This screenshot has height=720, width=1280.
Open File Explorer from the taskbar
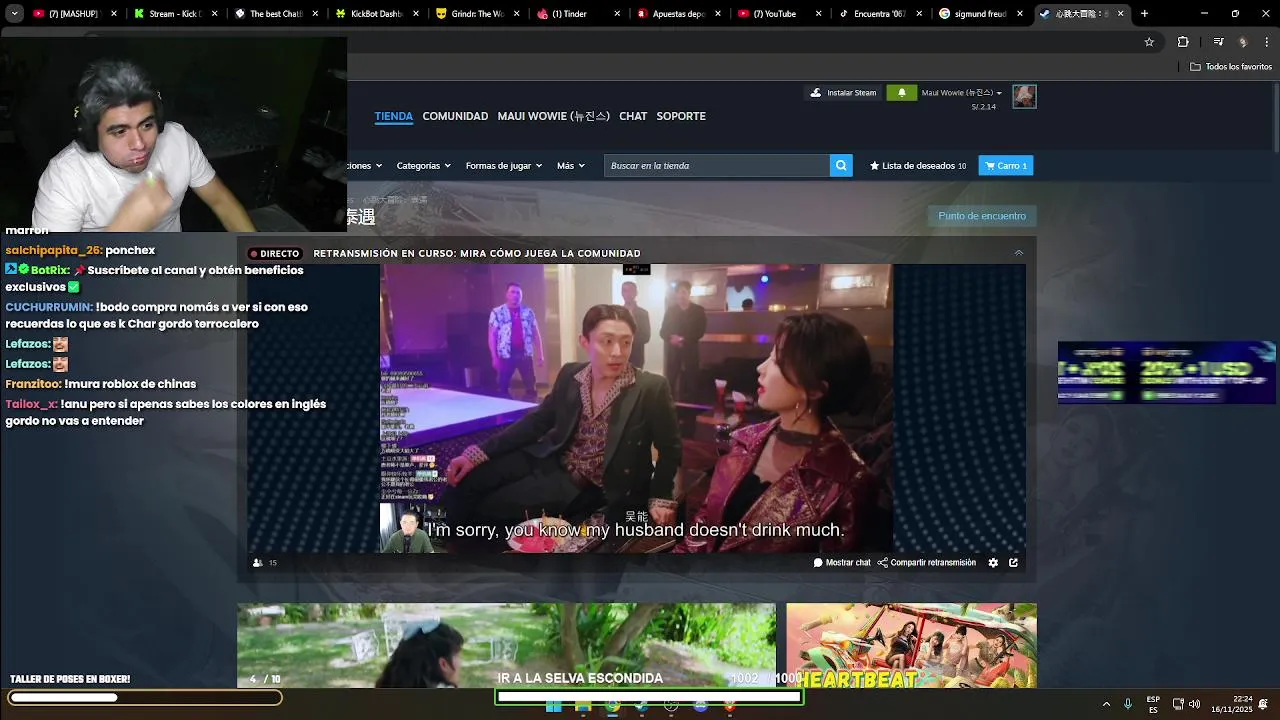(583, 706)
